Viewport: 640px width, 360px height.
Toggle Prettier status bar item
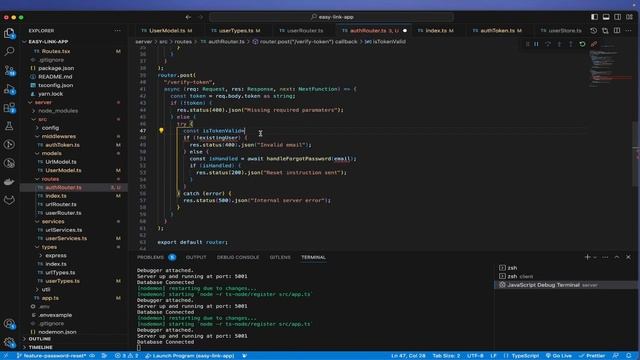(592, 356)
